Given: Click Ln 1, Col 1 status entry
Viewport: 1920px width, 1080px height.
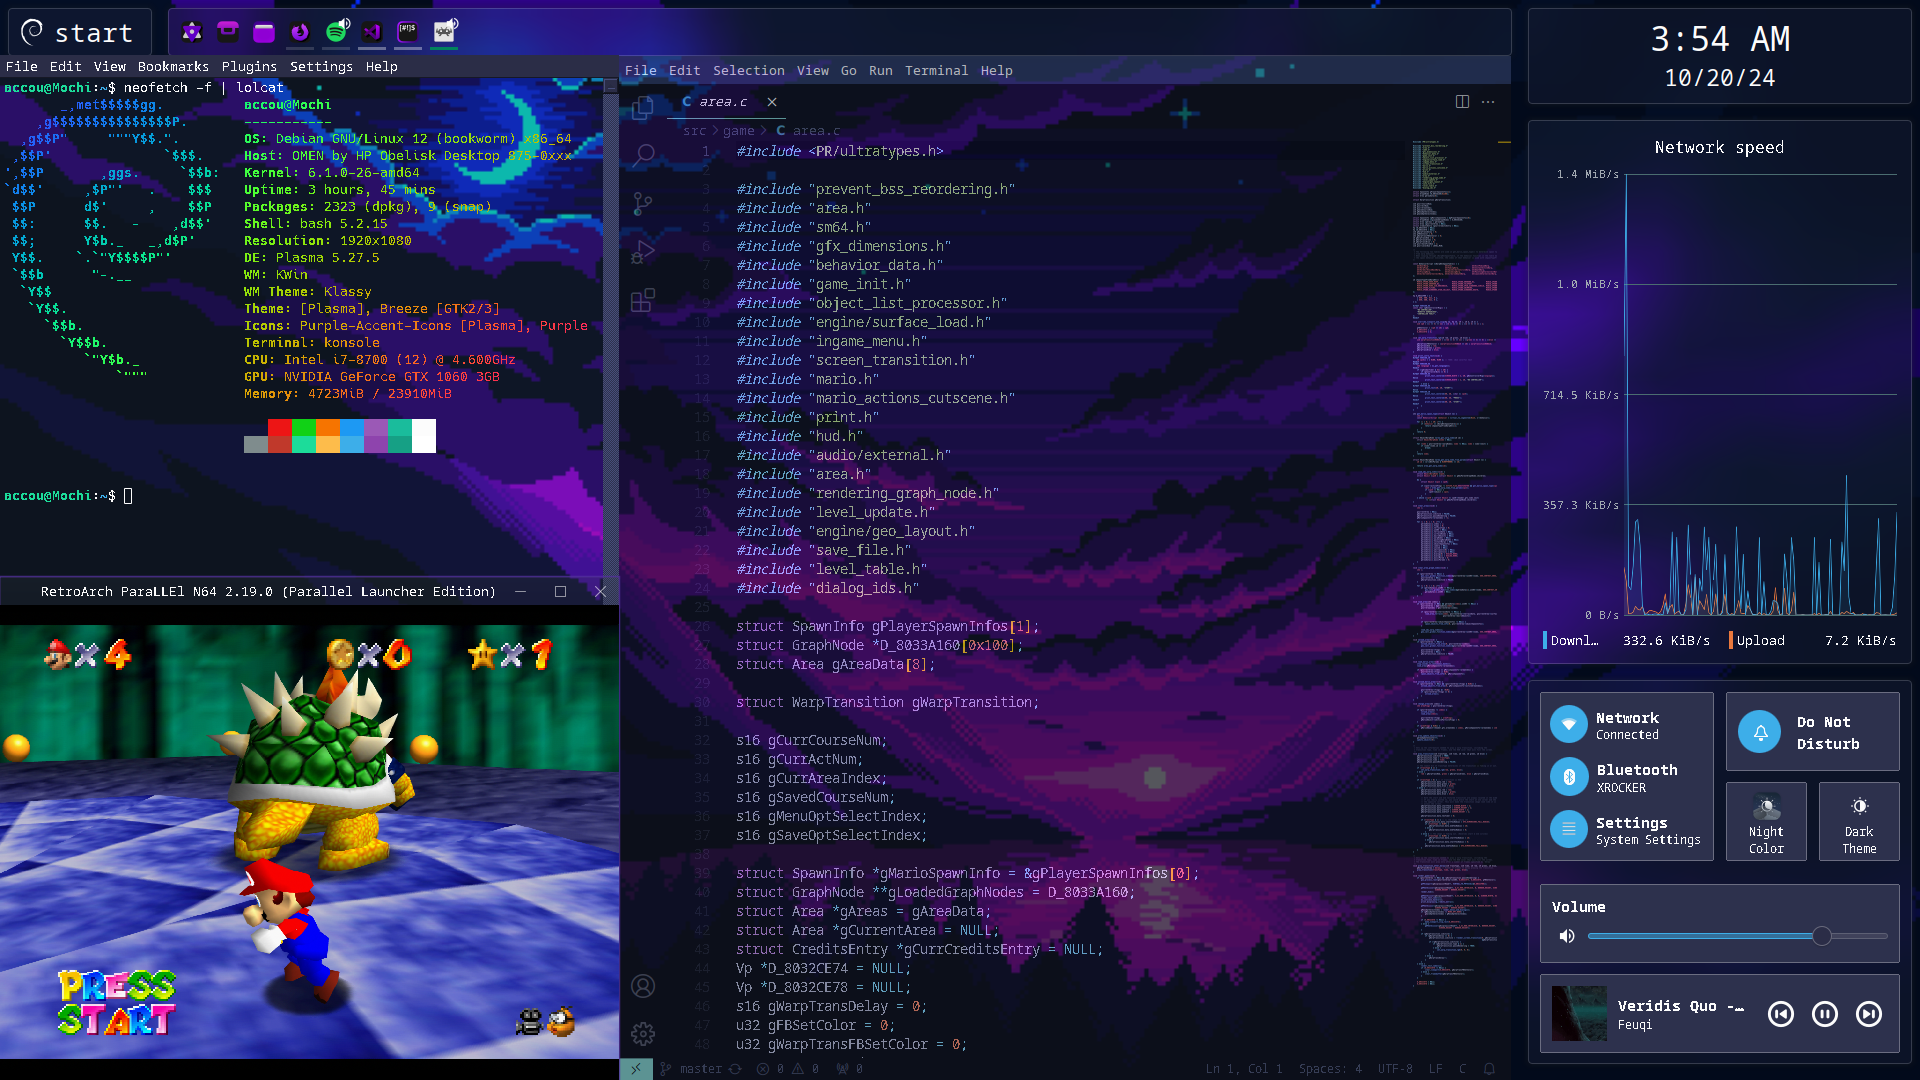Looking at the screenshot, I should [x=1243, y=1069].
